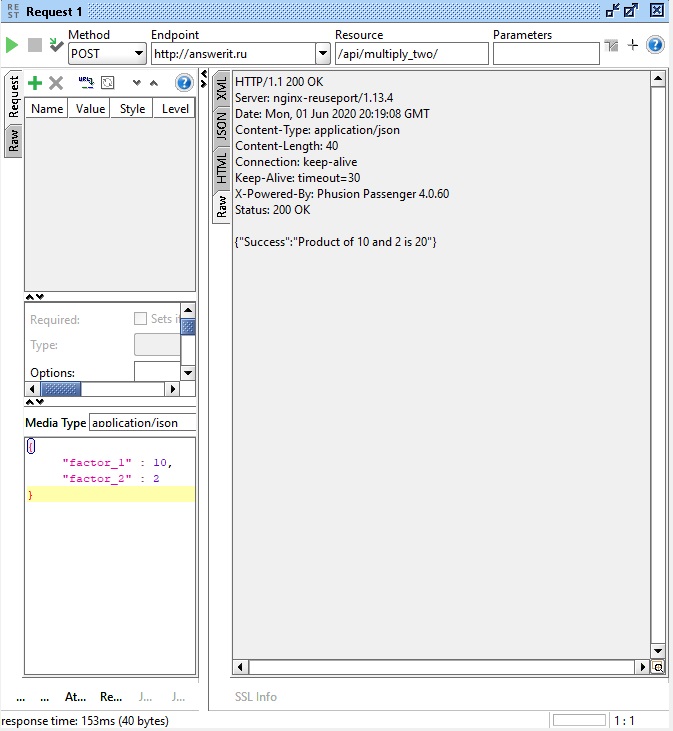Click the square icon beside the URL icon
Image resolution: width=673 pixels, height=731 pixels.
point(108,83)
